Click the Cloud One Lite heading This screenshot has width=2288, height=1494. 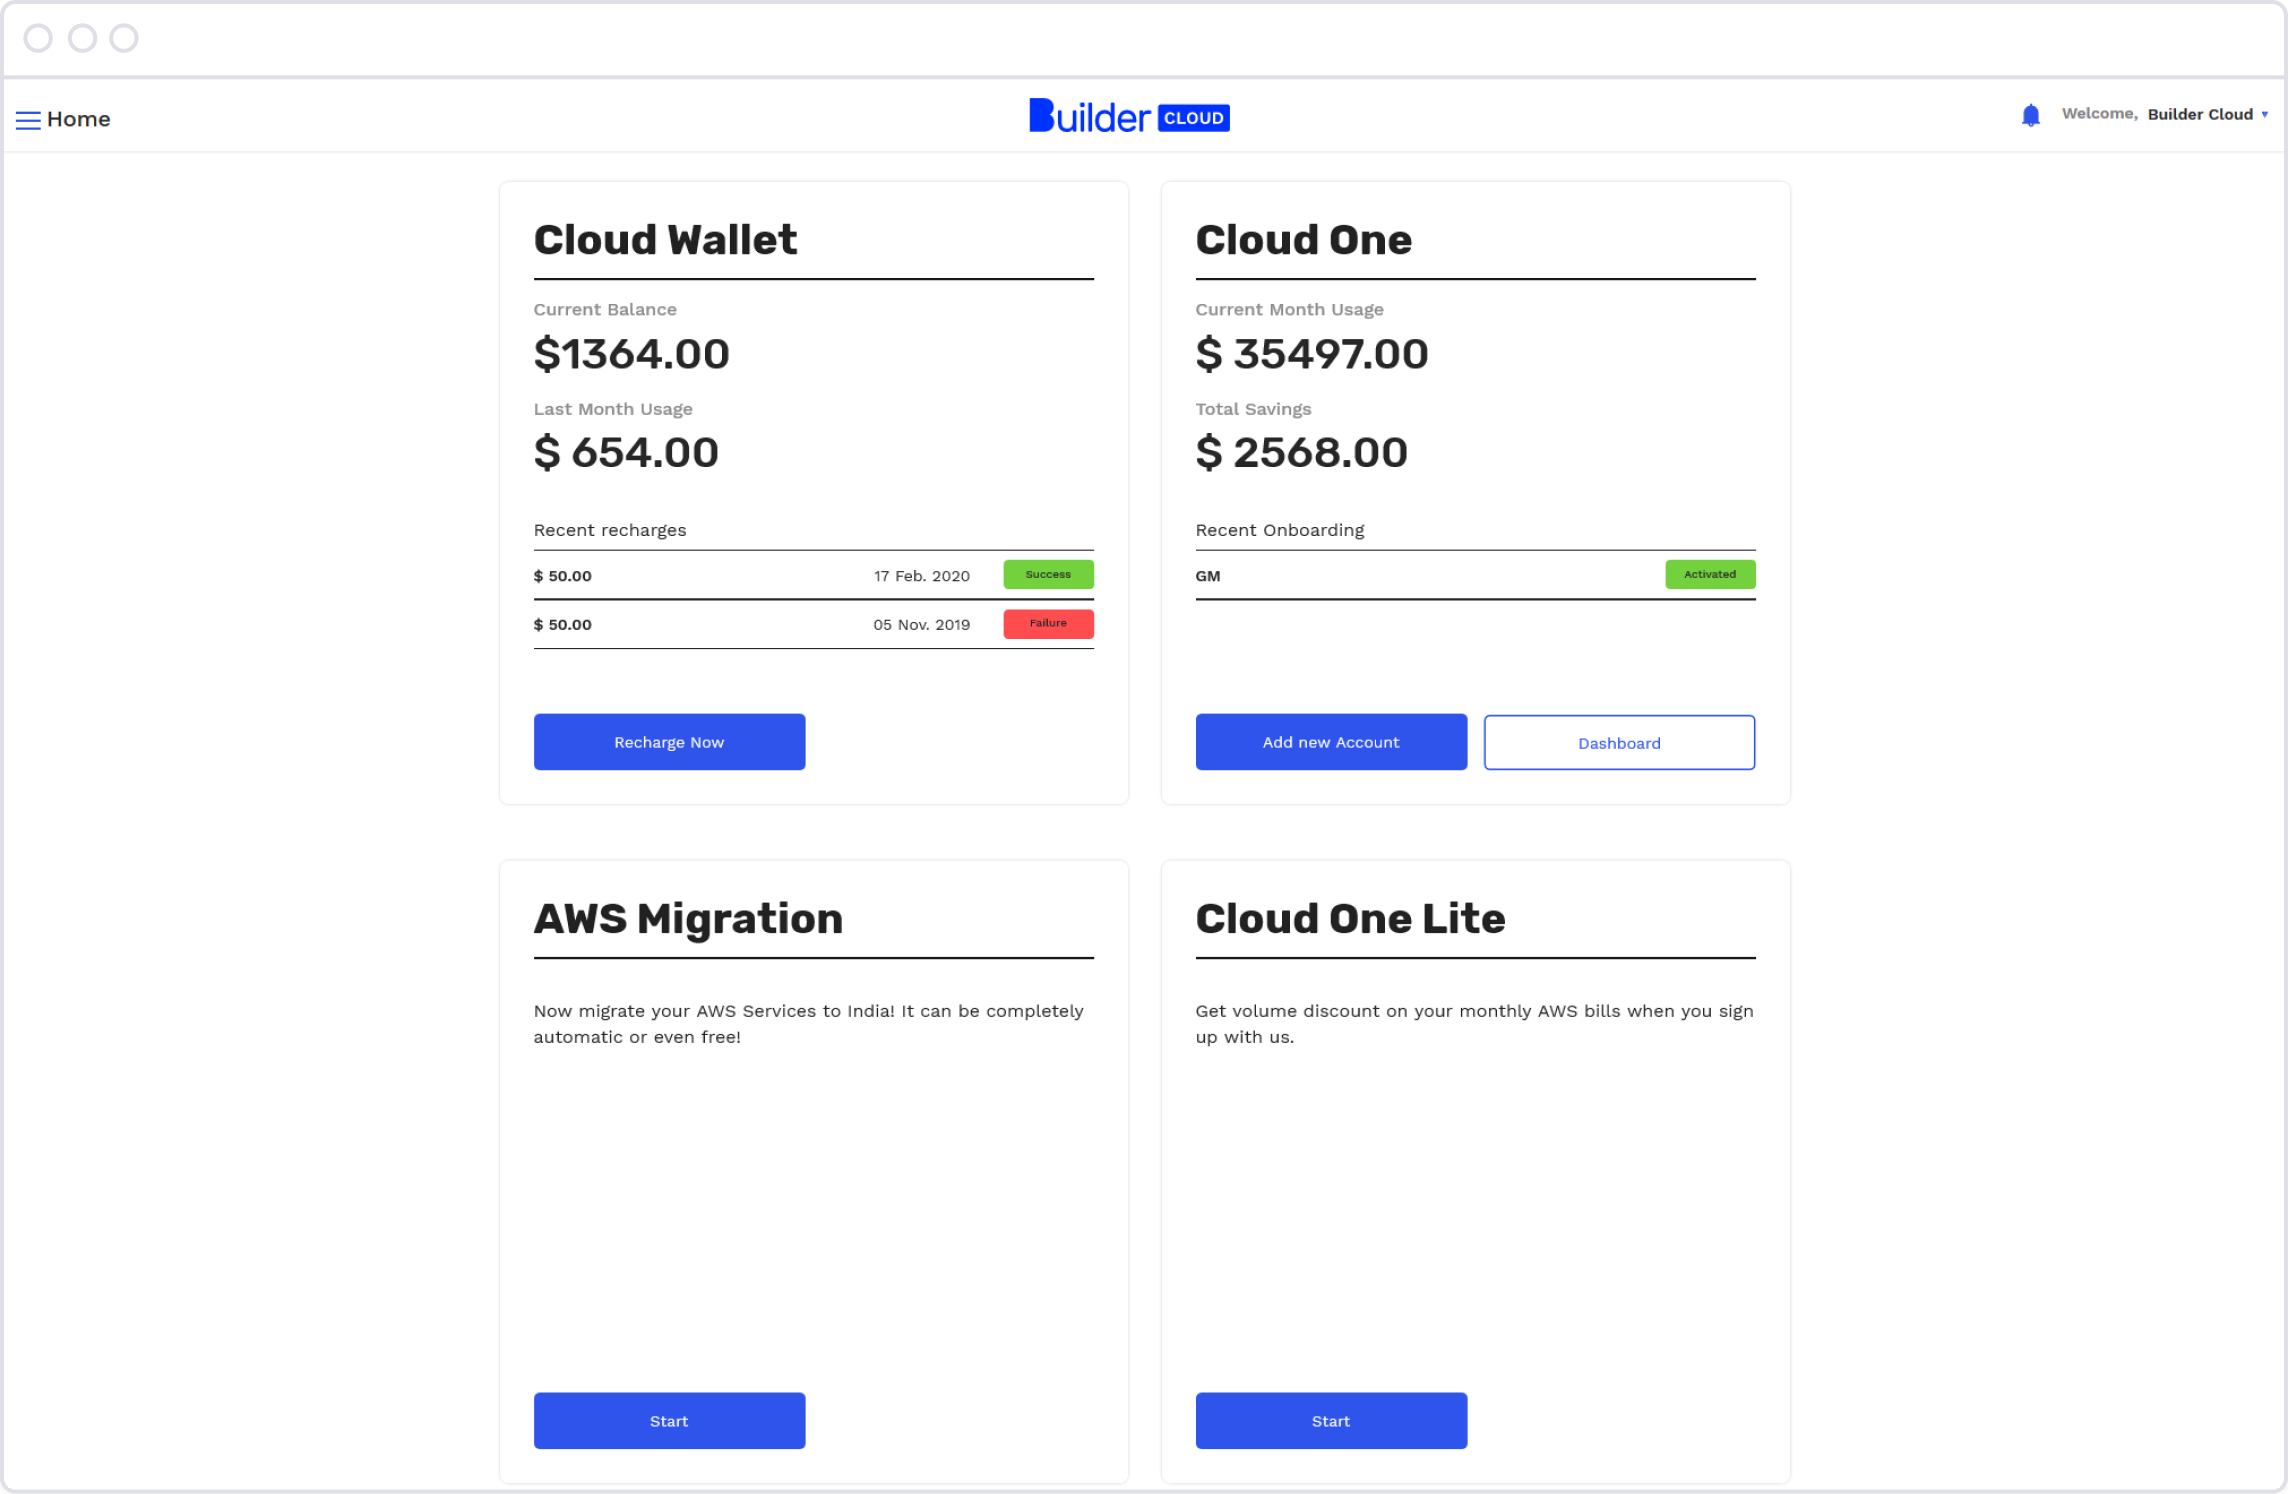point(1350,919)
